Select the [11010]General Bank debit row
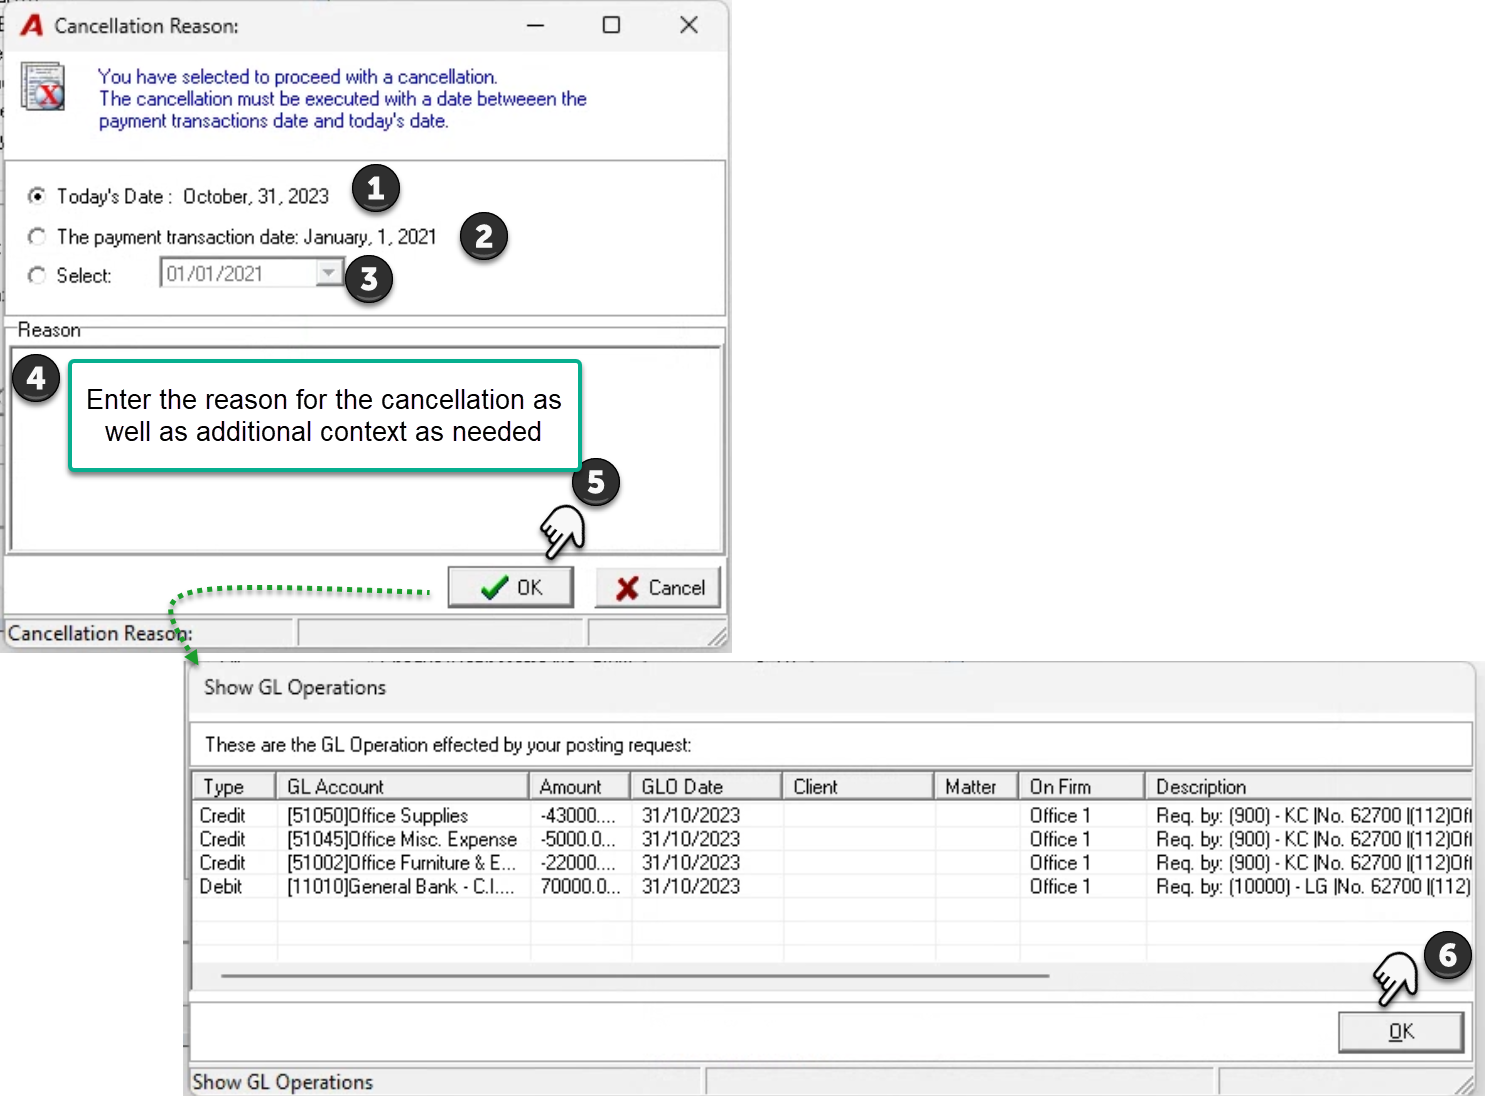This screenshot has height=1096, width=1485. (832, 887)
